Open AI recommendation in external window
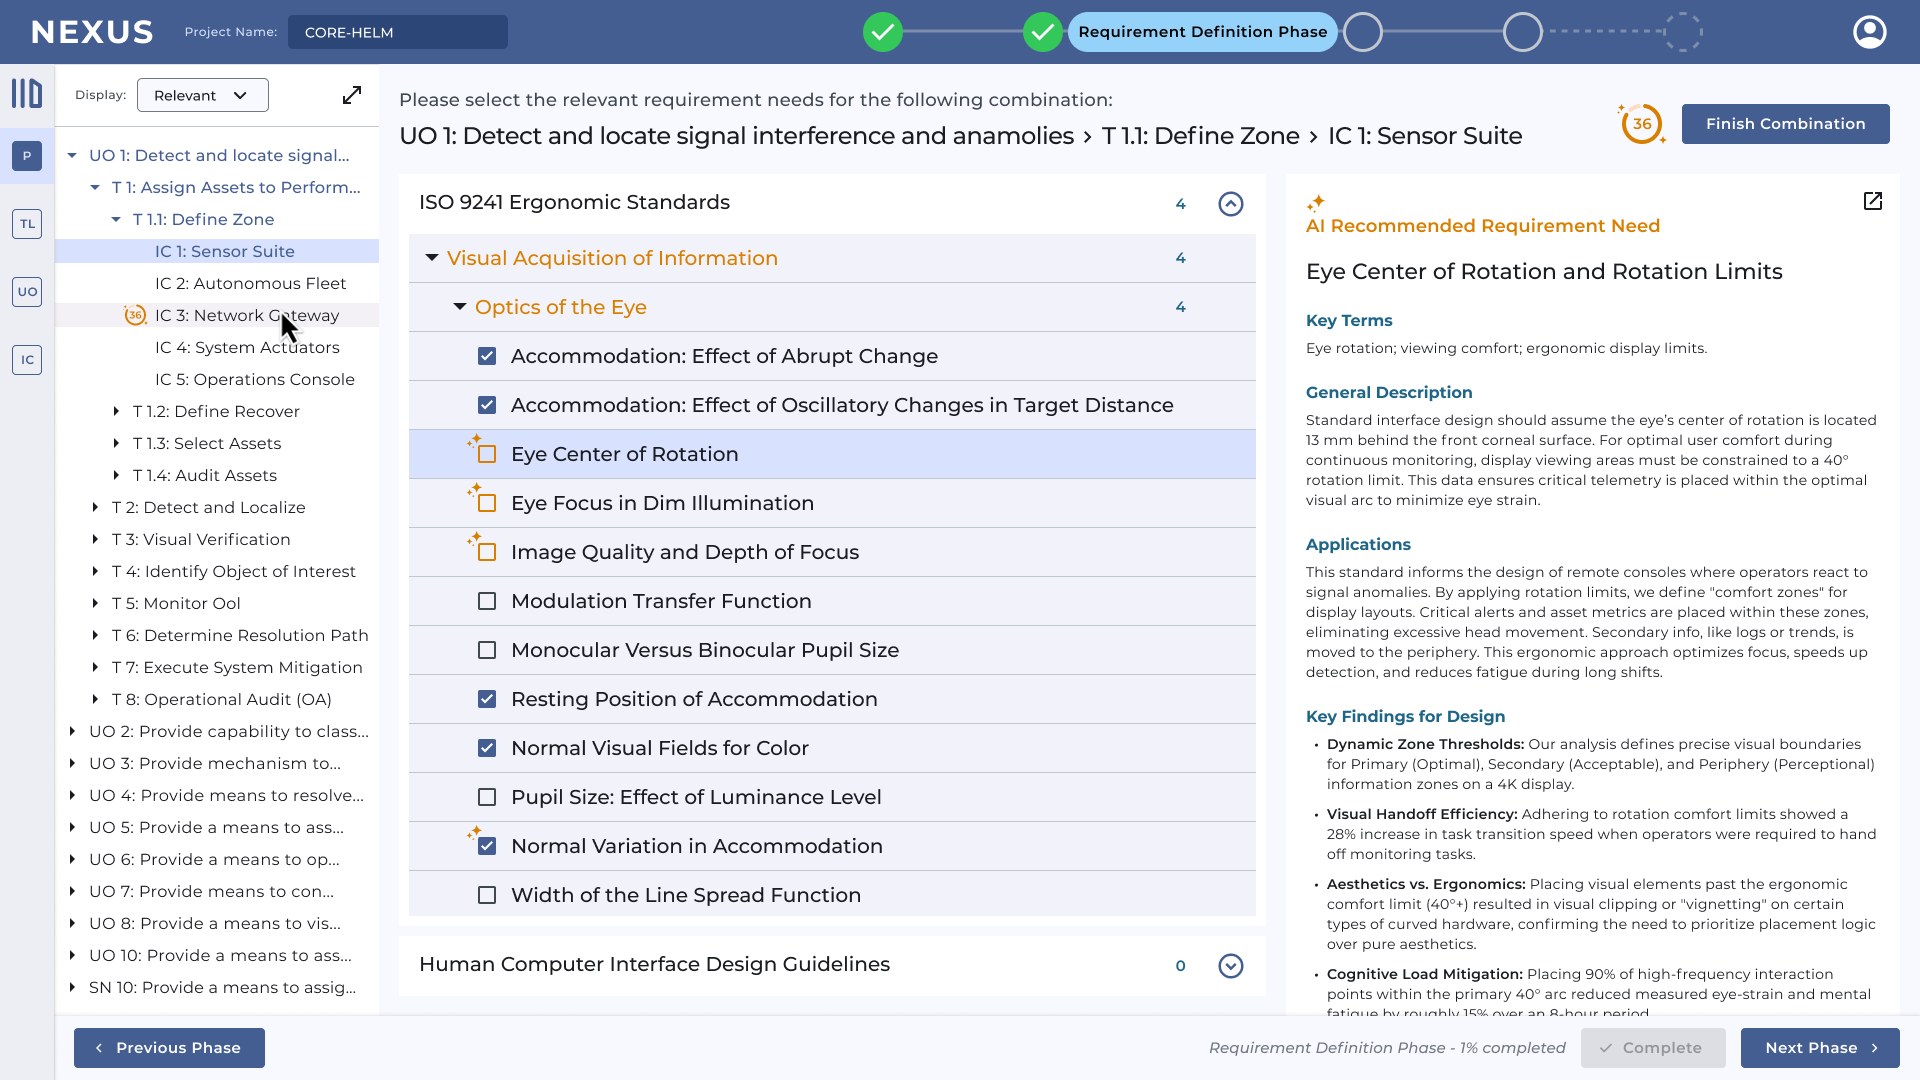Viewport: 1920px width, 1080px height. pyautogui.click(x=1873, y=201)
